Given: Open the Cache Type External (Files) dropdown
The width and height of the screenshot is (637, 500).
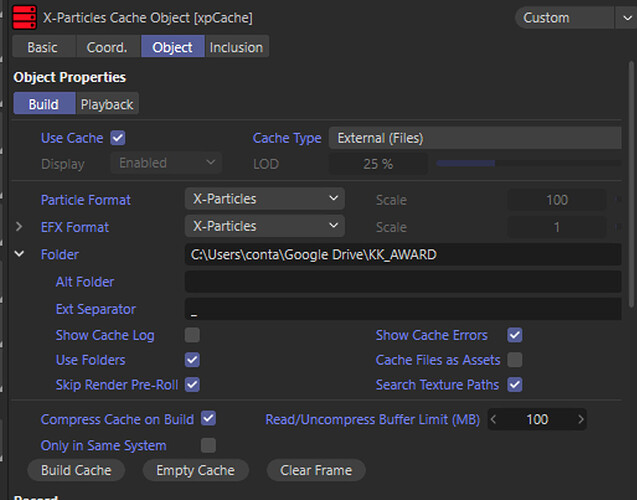Looking at the screenshot, I should [475, 138].
